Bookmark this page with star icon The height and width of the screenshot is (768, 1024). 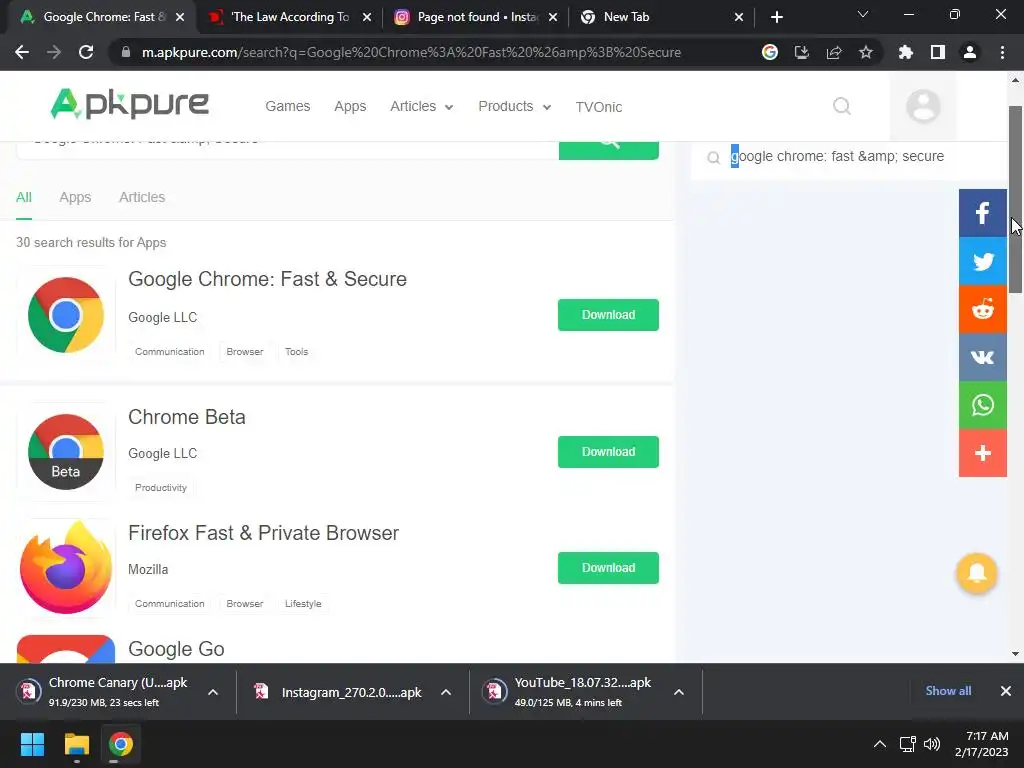coord(865,52)
